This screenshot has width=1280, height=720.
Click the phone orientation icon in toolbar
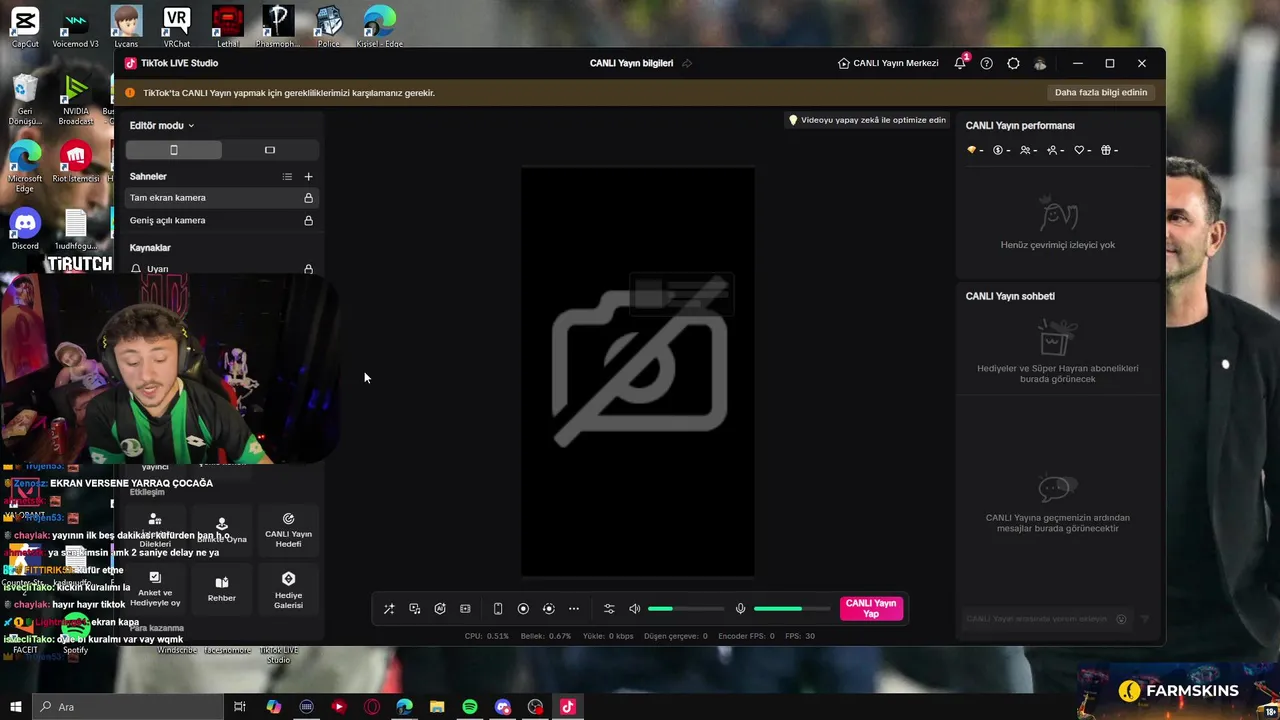pyautogui.click(x=498, y=609)
